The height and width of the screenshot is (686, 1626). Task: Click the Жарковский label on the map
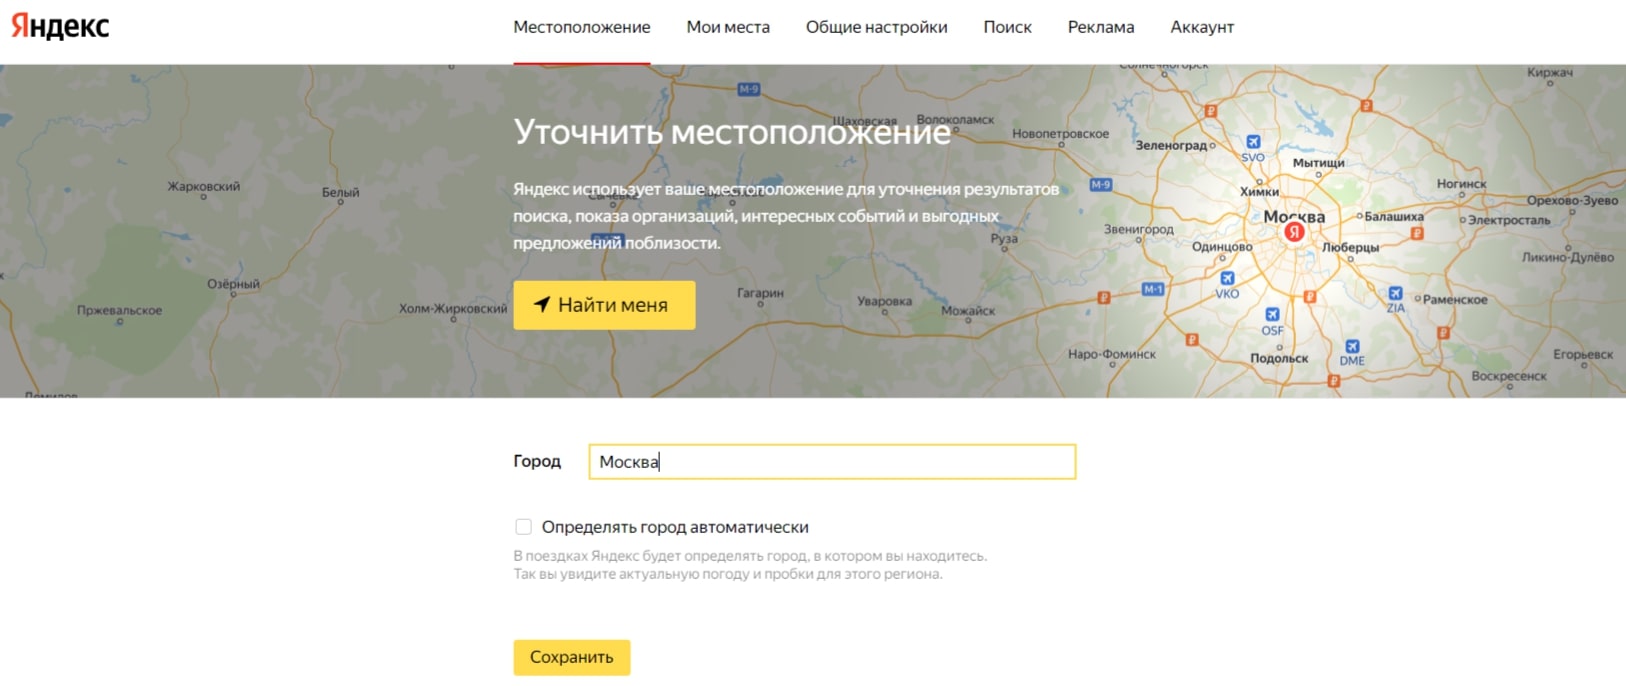[x=203, y=186]
